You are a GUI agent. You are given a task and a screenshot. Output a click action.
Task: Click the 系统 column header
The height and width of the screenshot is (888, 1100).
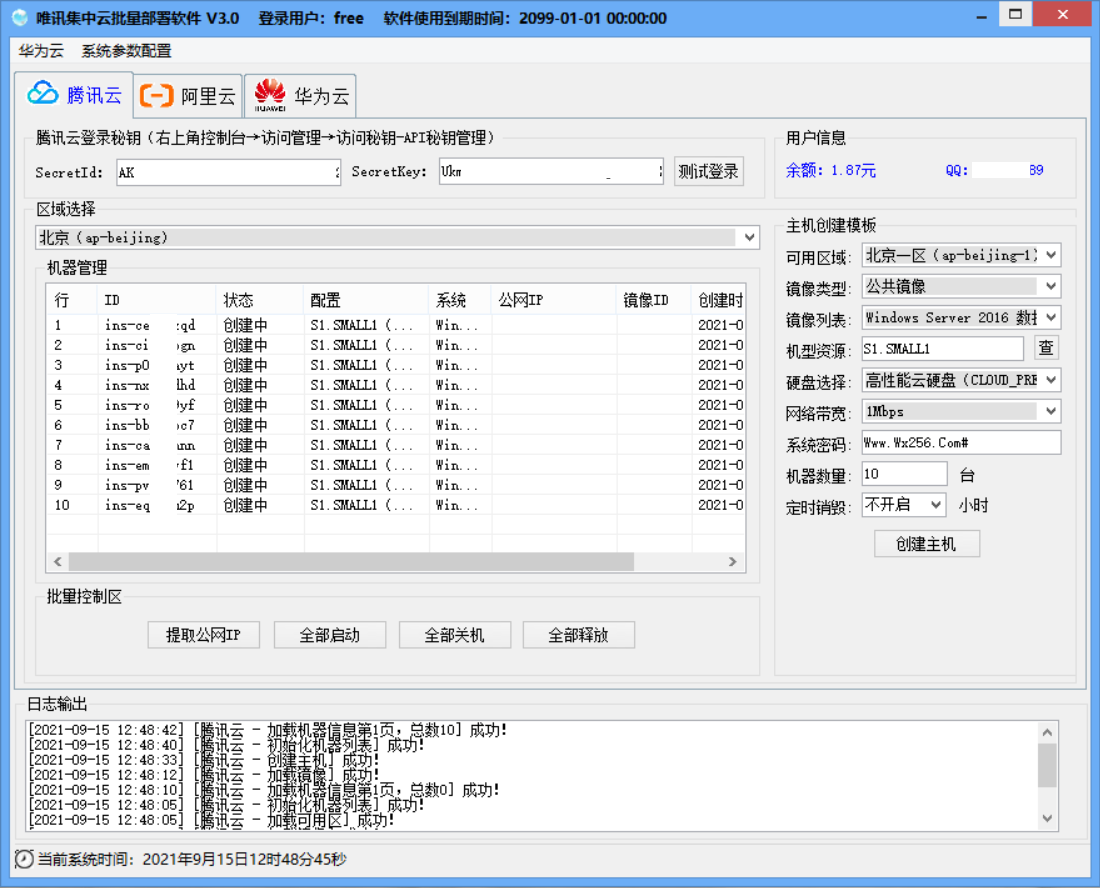pyautogui.click(x=460, y=300)
